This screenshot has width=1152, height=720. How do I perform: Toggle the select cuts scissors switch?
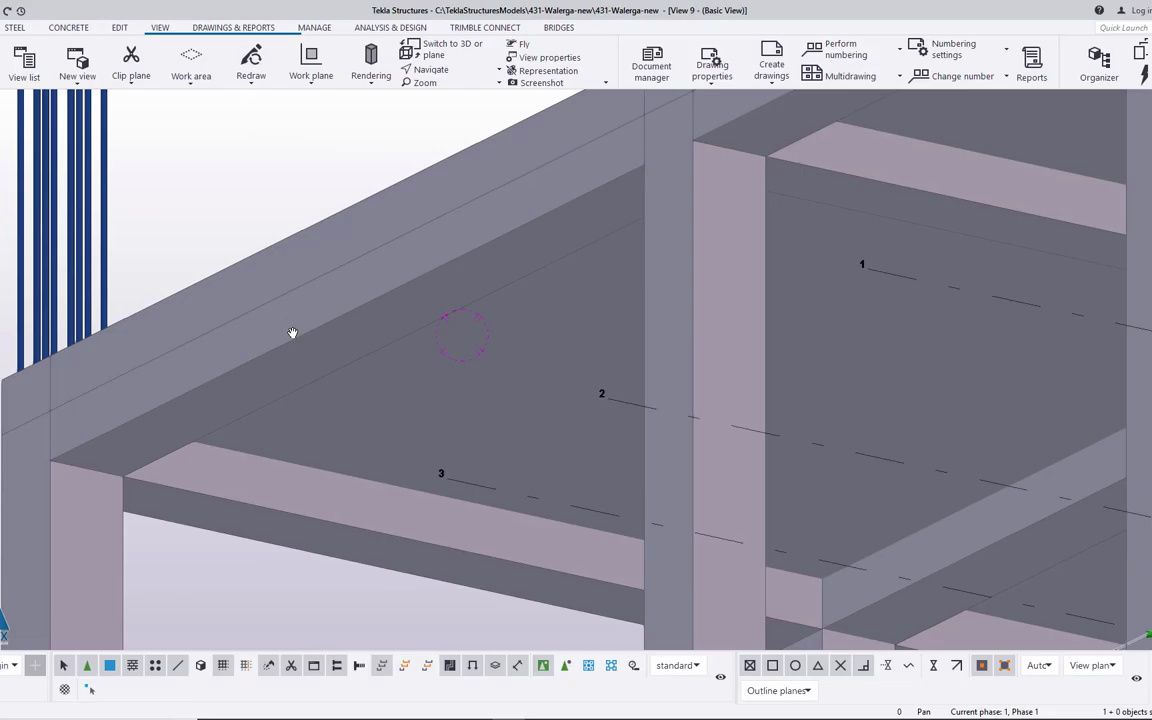(291, 666)
